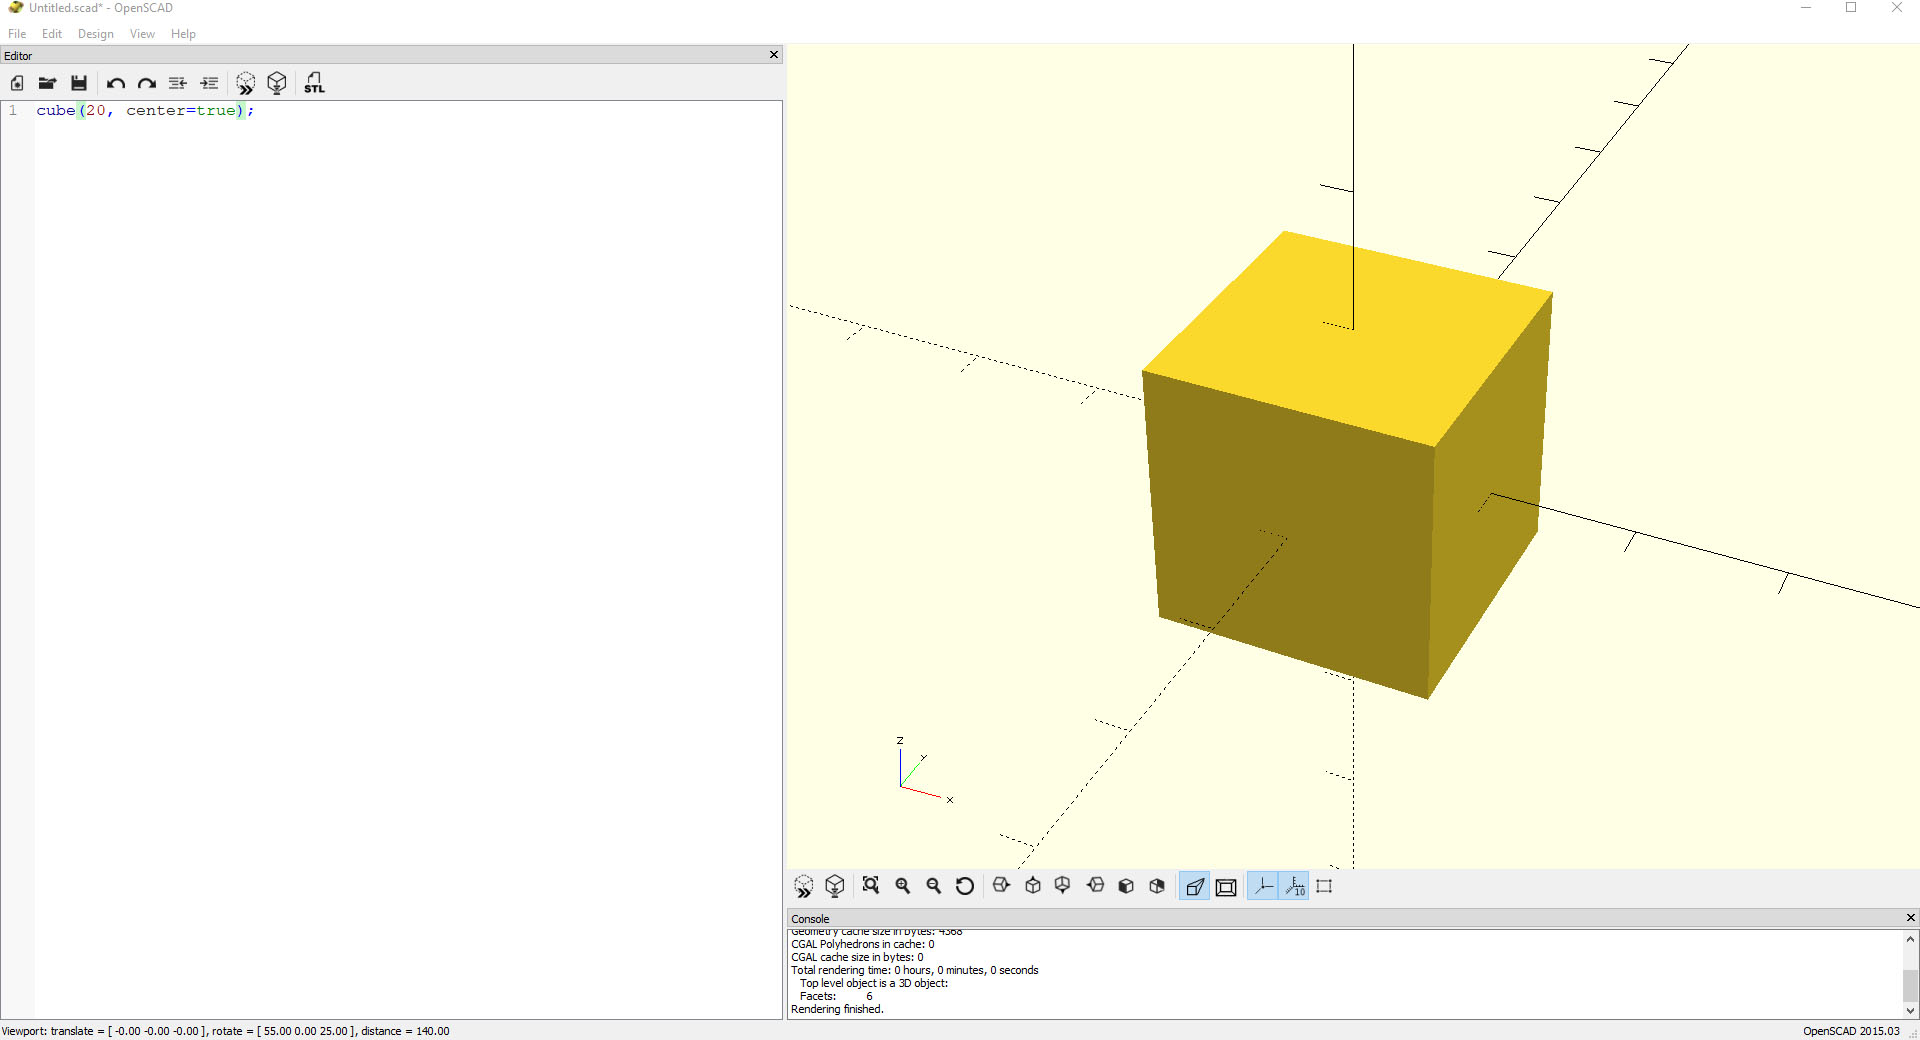This screenshot has height=1040, width=1920.
Task: Open the File menu
Action: click(17, 34)
